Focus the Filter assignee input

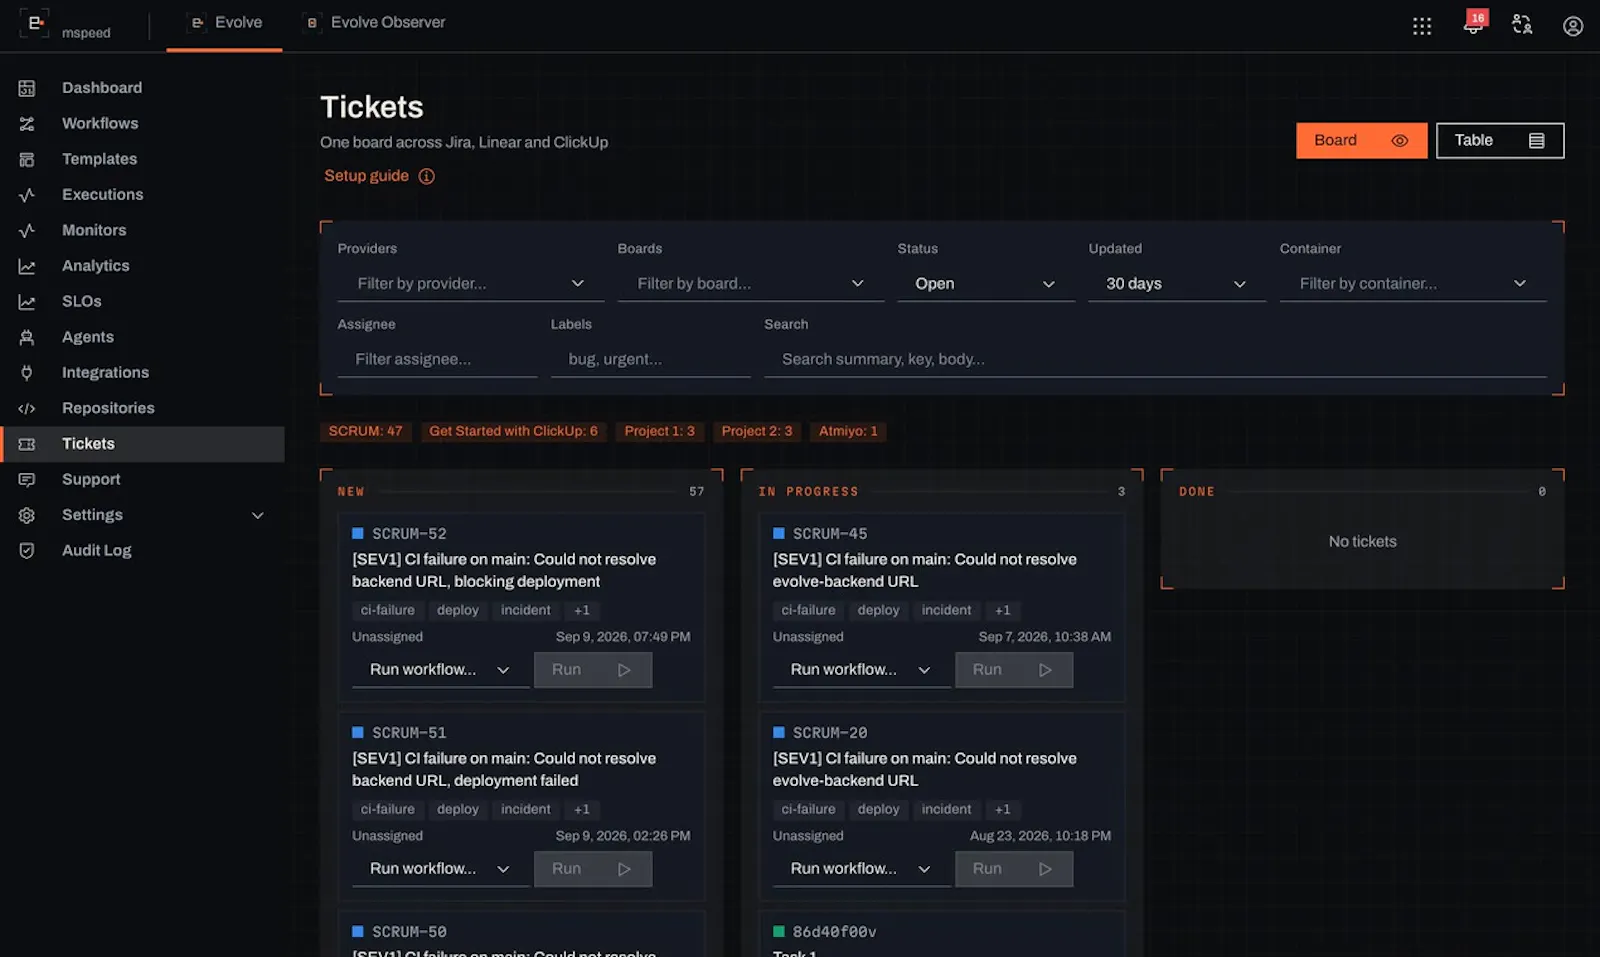pyautogui.click(x=438, y=360)
